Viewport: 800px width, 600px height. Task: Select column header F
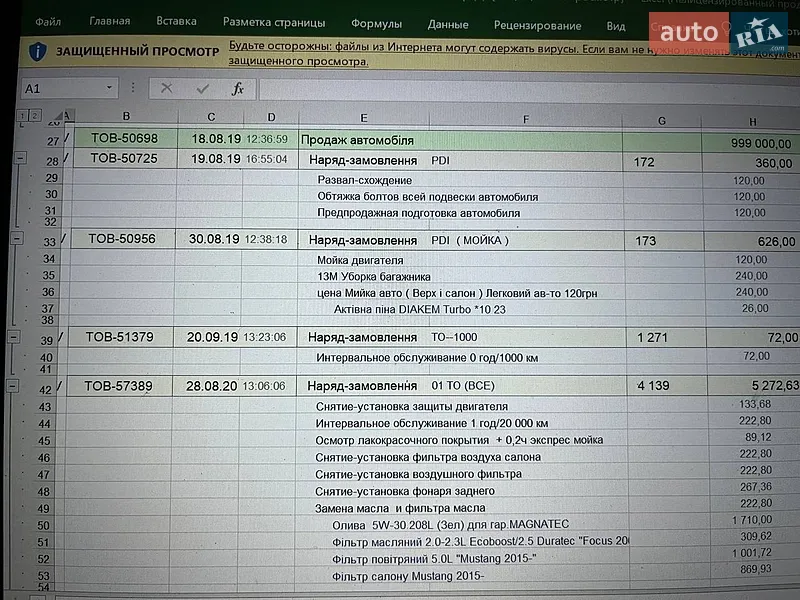[x=526, y=119]
